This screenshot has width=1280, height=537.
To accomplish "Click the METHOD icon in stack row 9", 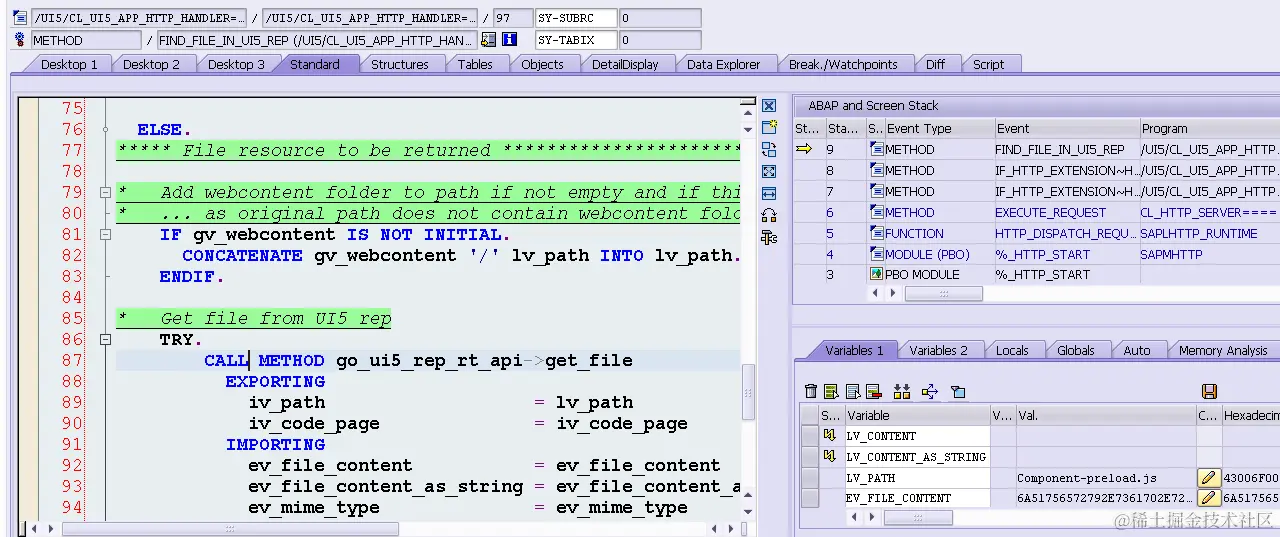I will click(x=875, y=150).
